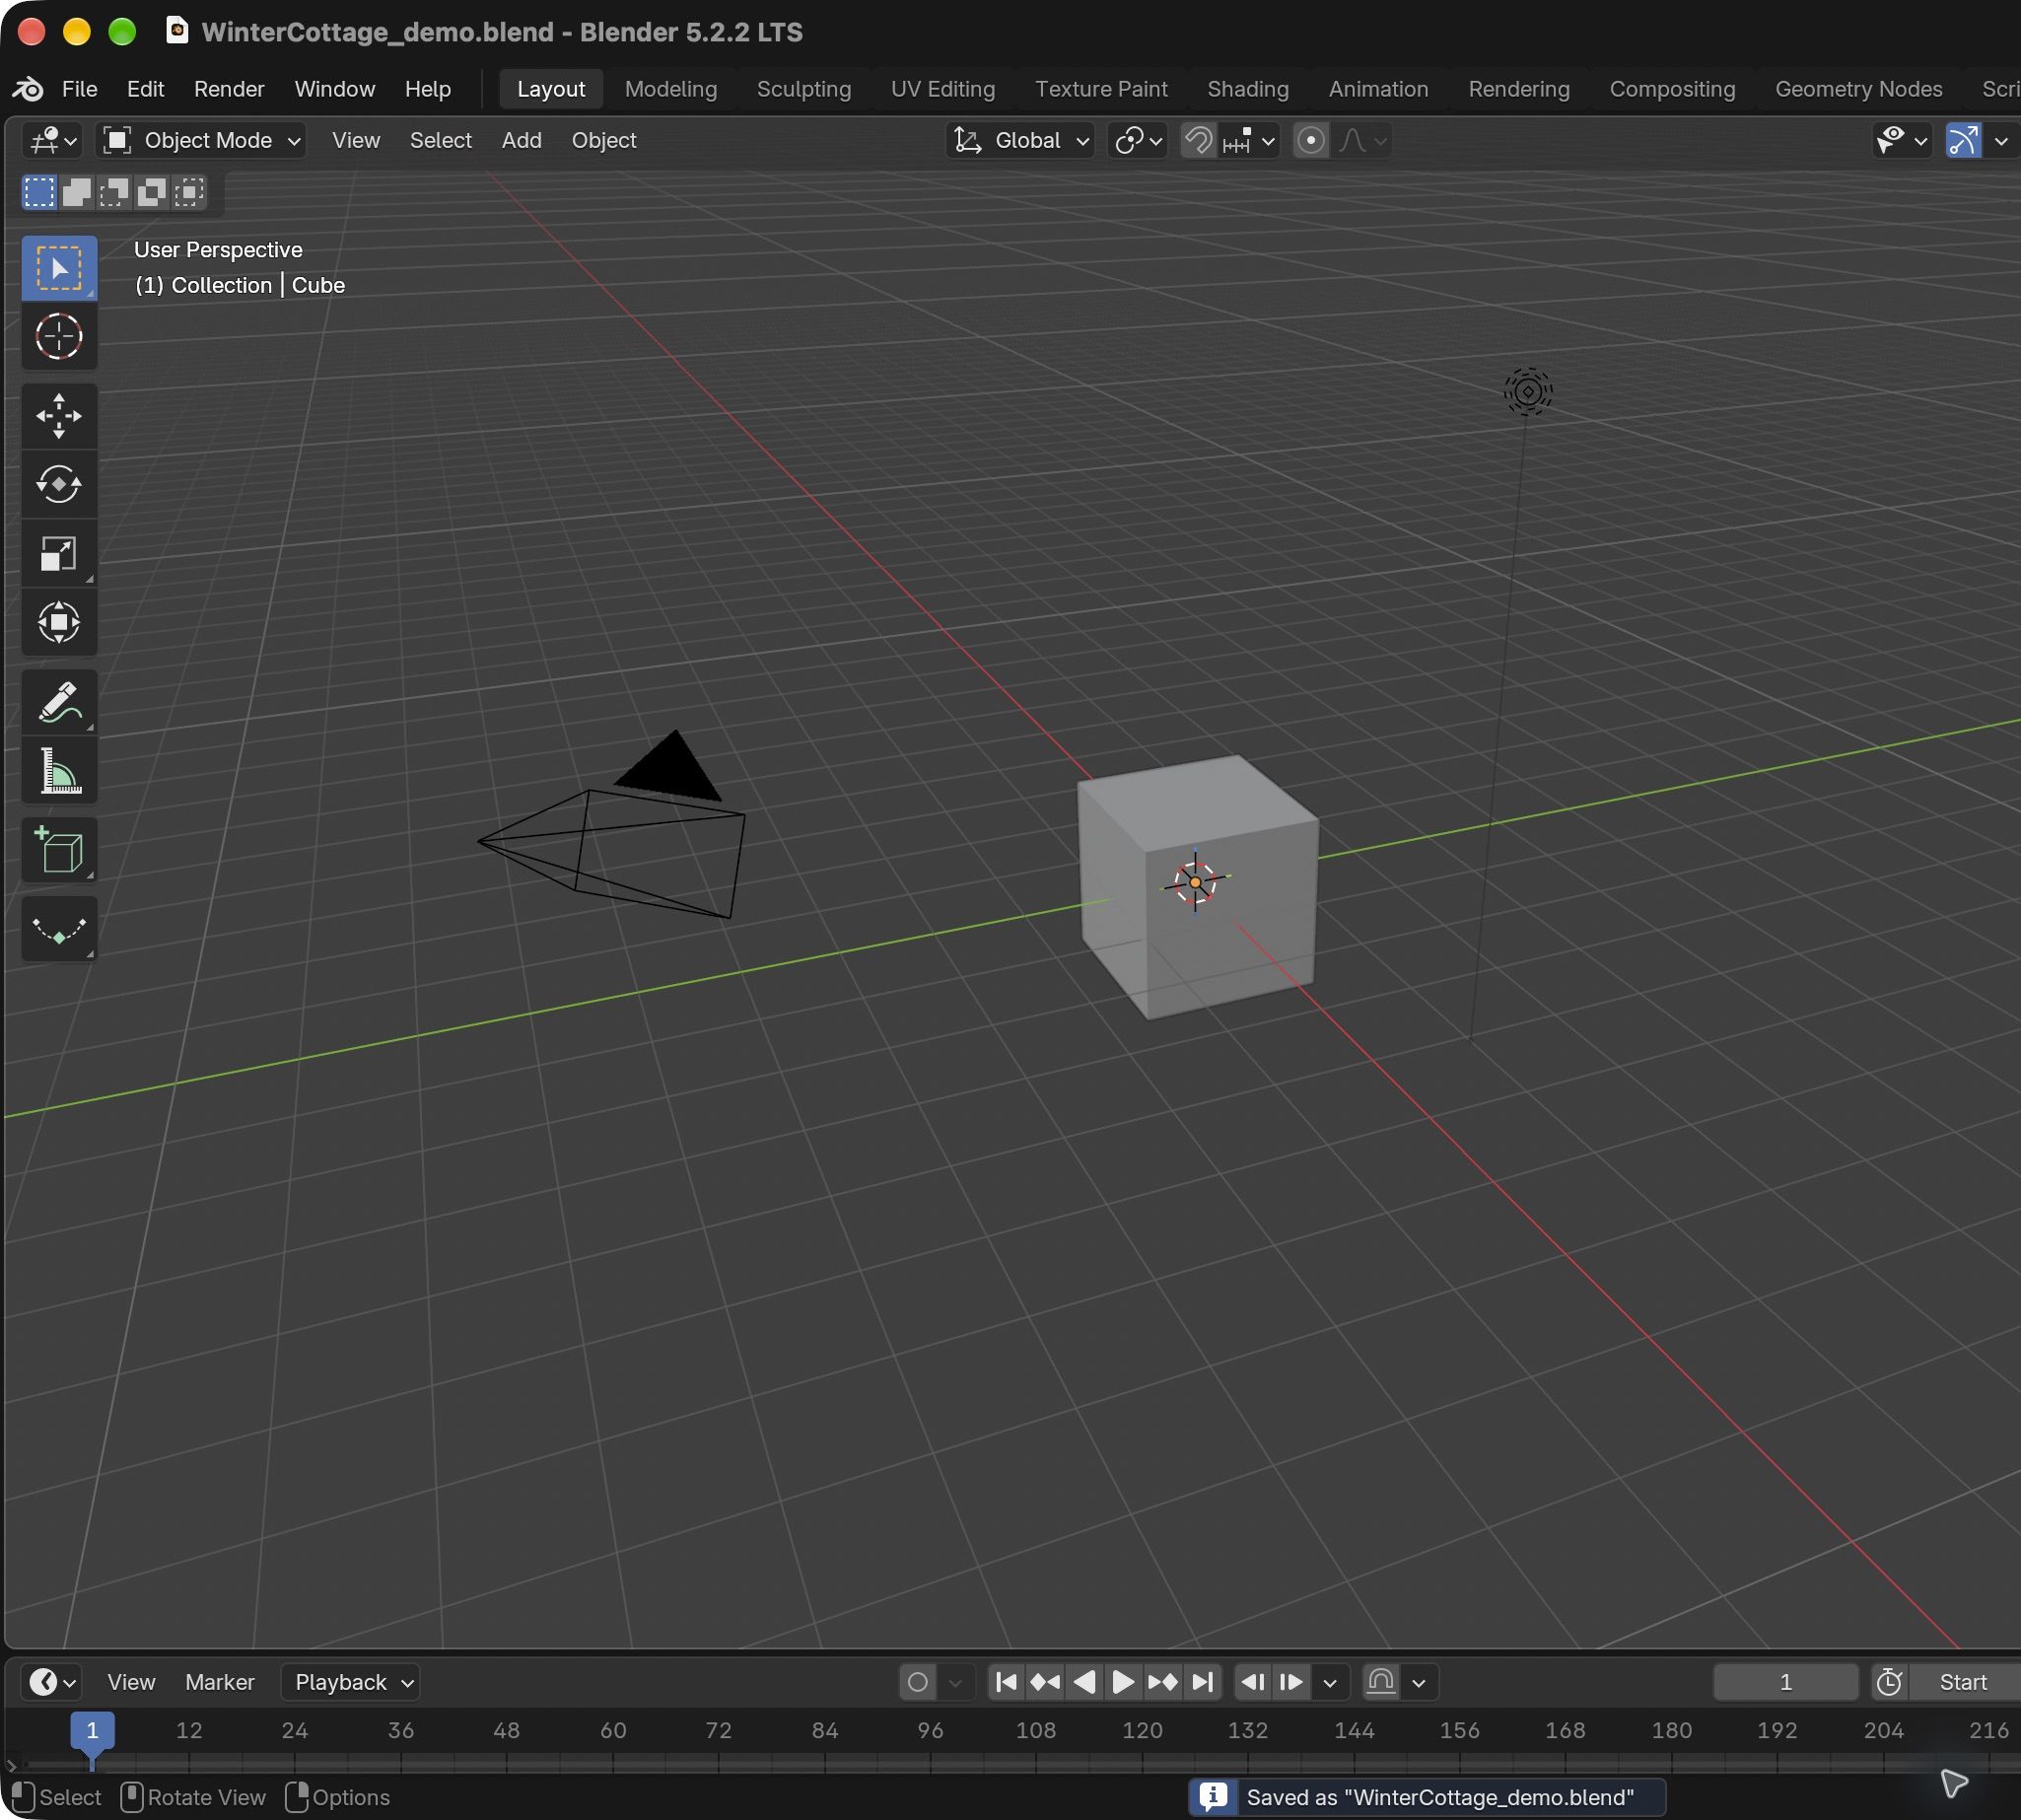Select the Scale tool

point(59,553)
